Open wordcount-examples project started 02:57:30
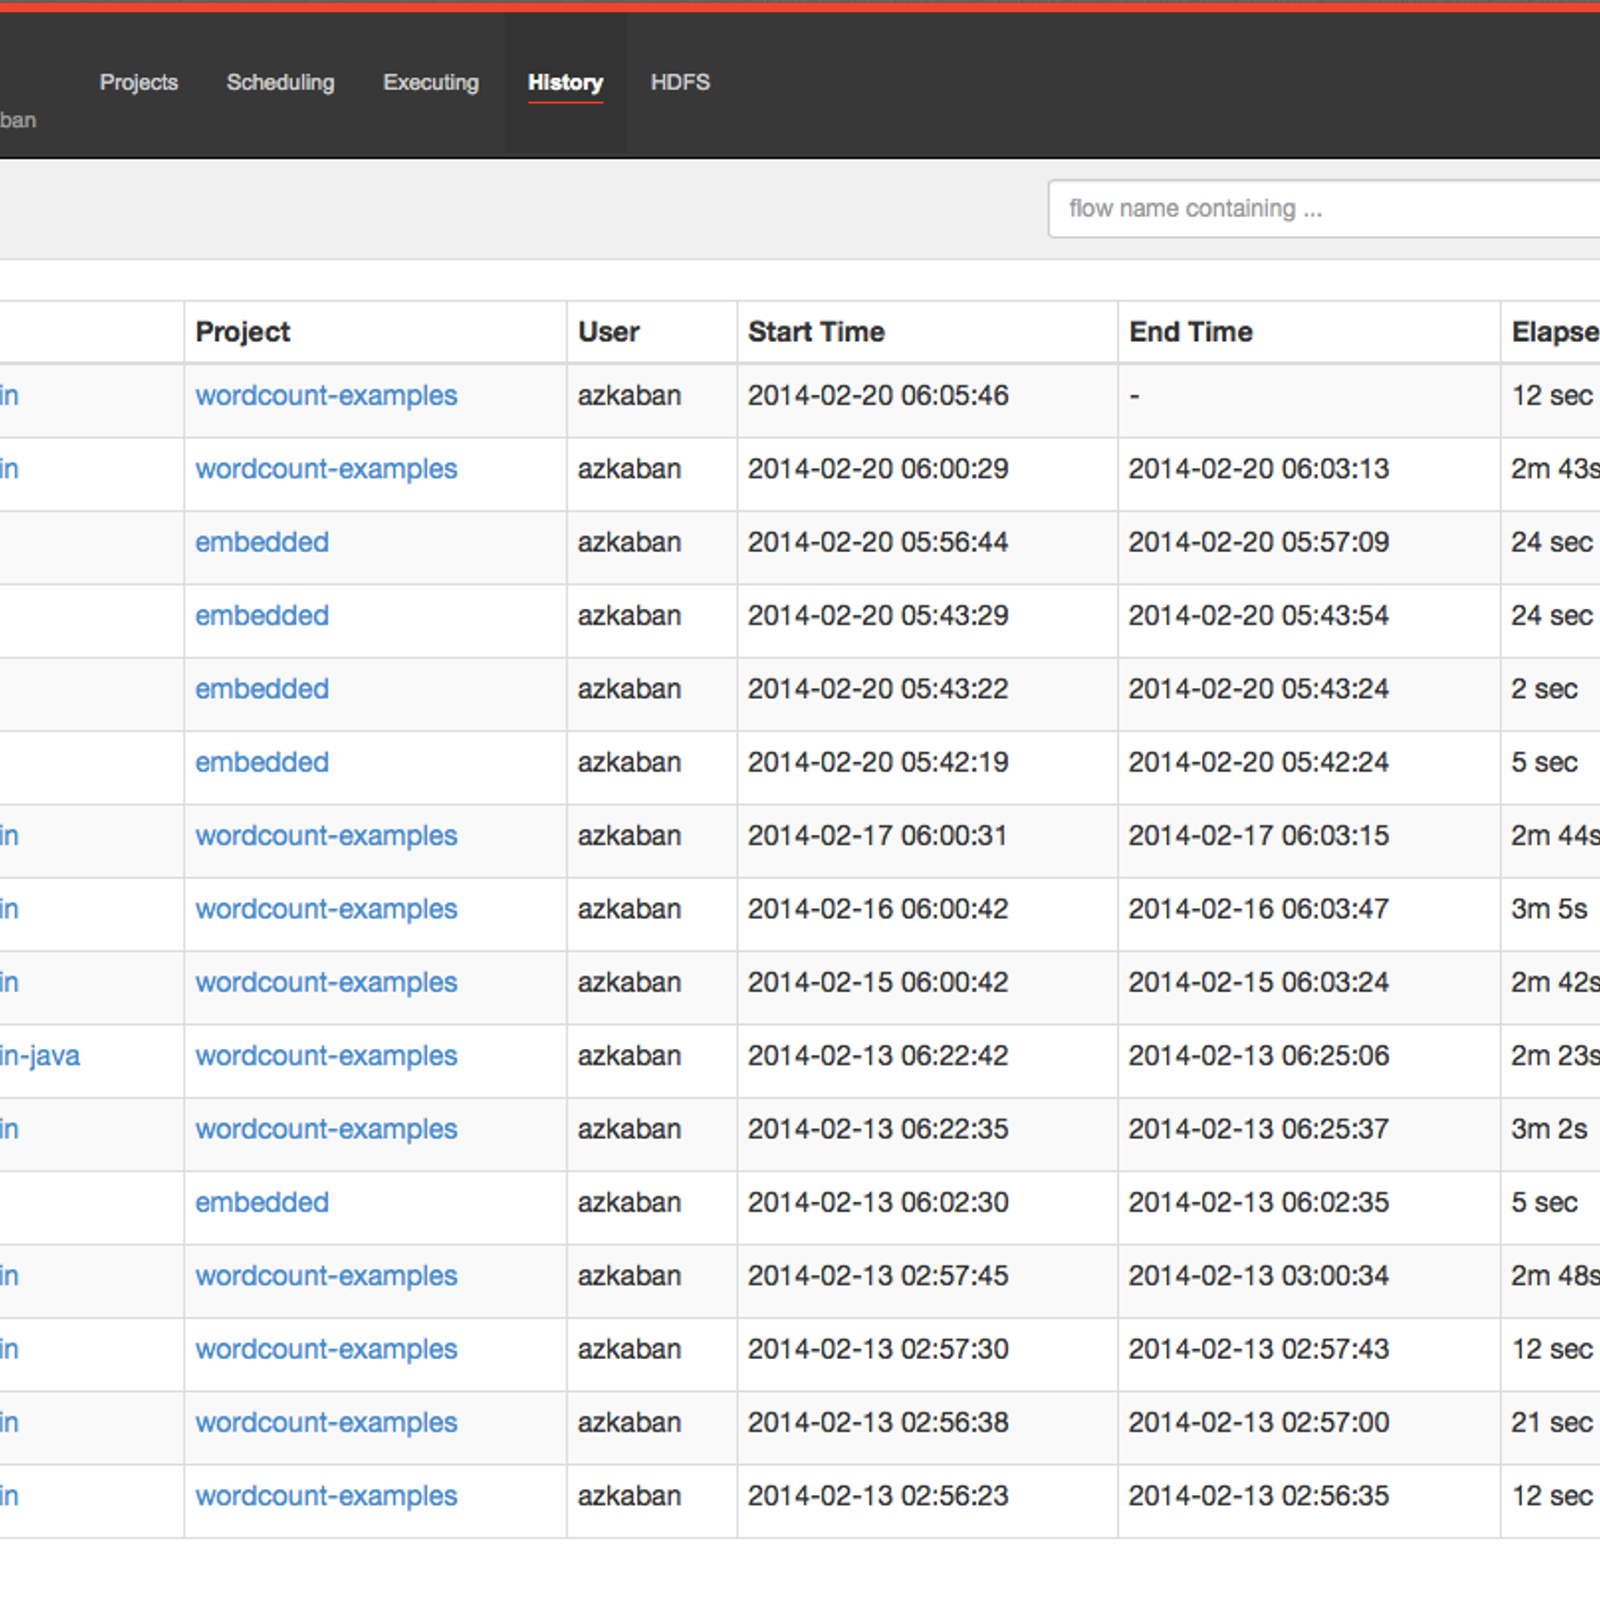 tap(326, 1349)
